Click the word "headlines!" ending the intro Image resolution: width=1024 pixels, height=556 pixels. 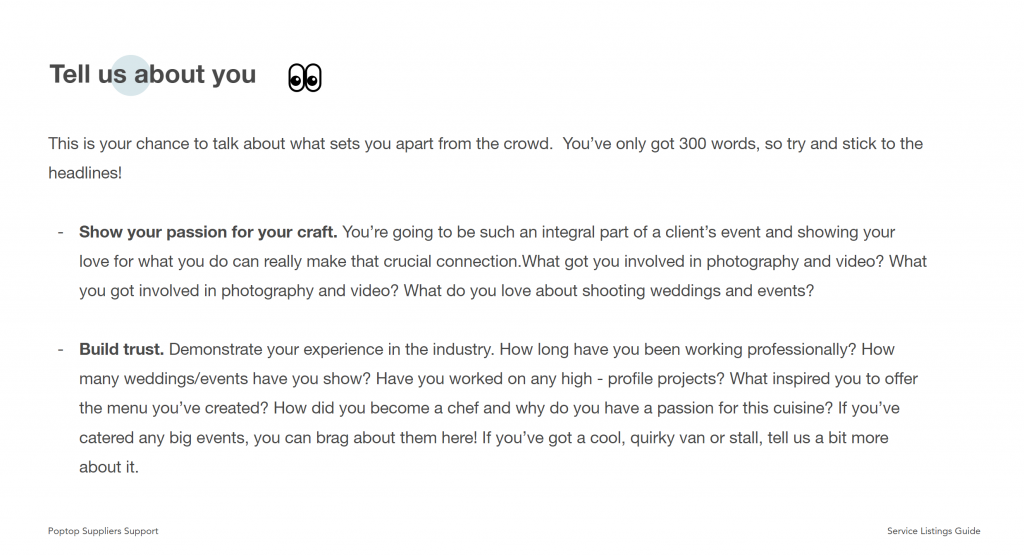(x=85, y=173)
